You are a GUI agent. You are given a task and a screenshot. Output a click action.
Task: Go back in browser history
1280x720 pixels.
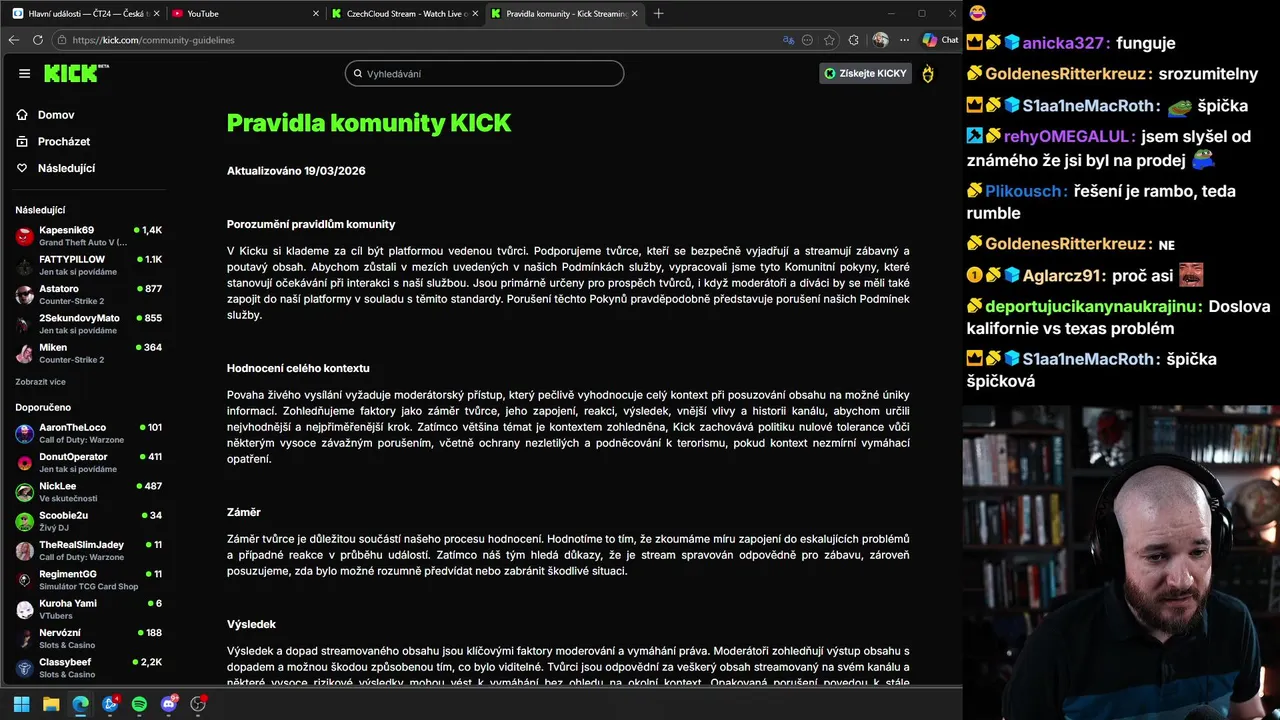(13, 40)
